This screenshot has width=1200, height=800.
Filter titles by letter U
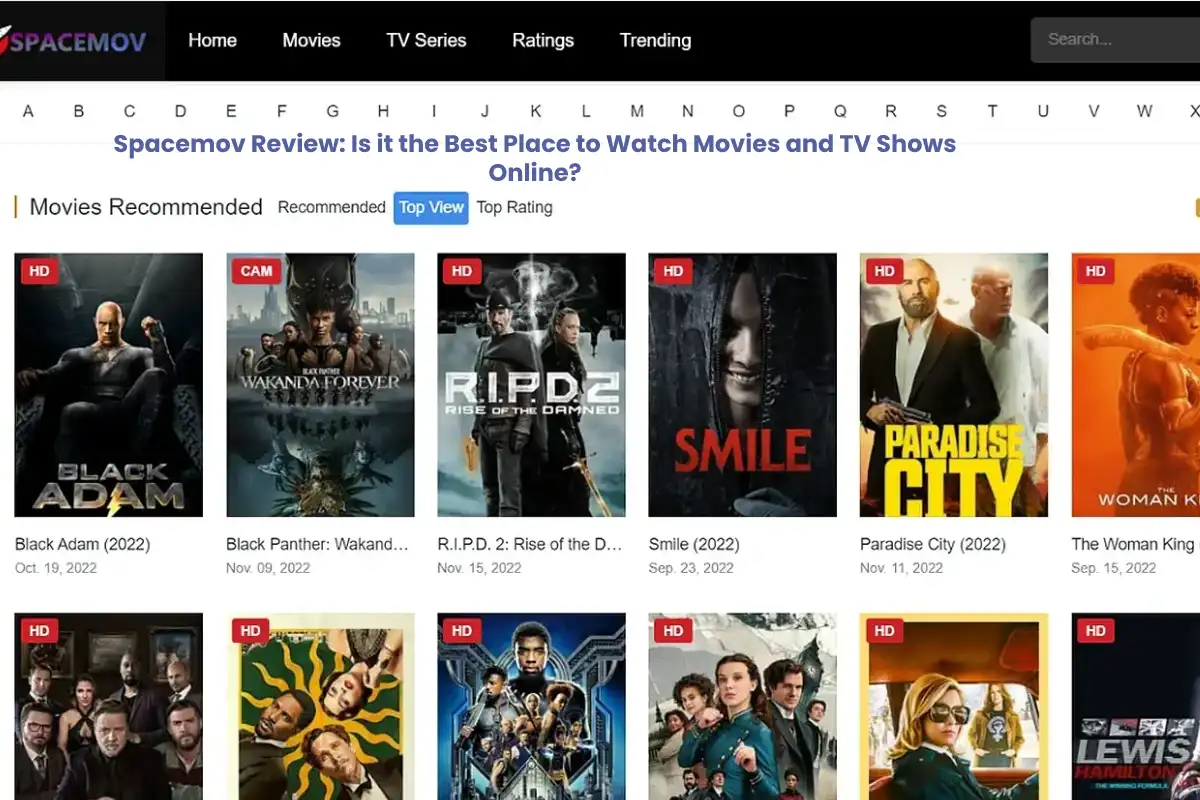1043,111
